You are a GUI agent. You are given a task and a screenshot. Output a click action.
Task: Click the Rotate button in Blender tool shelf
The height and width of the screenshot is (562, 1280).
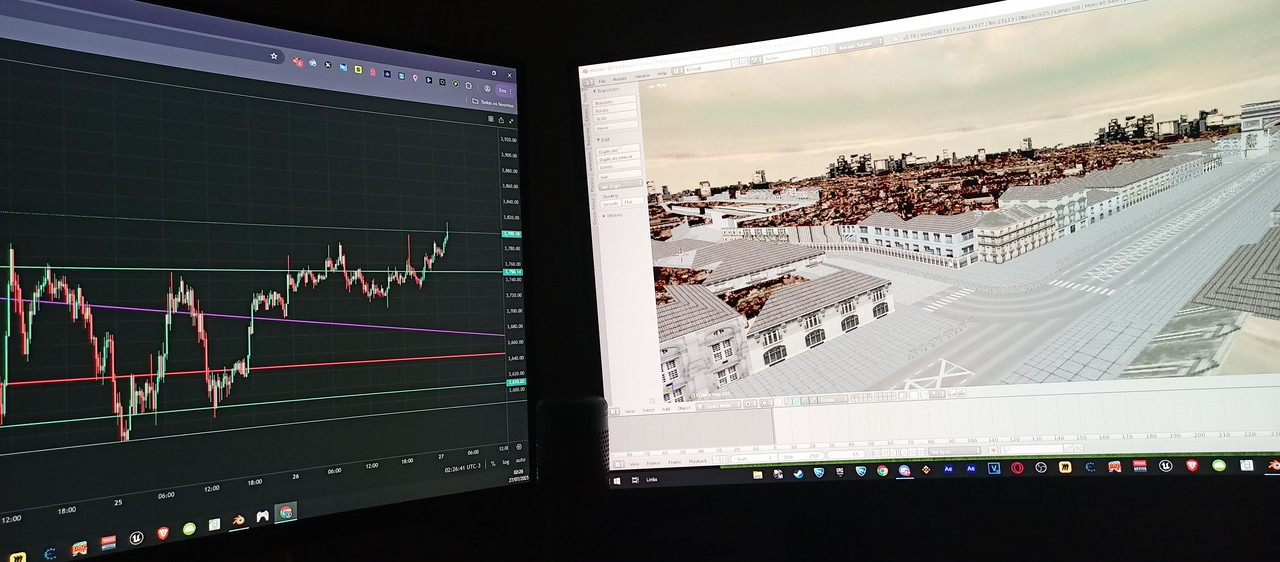[x=615, y=110]
